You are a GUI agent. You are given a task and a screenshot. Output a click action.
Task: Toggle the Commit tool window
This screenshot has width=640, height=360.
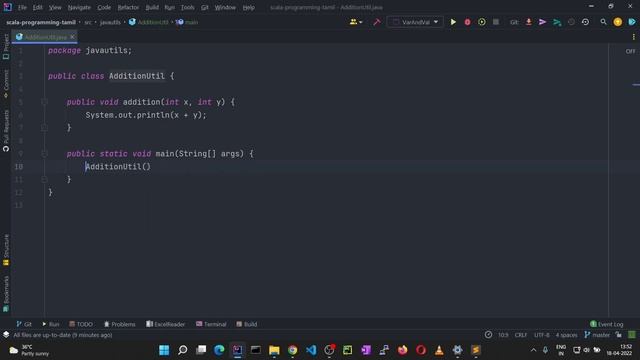click(x=6, y=84)
